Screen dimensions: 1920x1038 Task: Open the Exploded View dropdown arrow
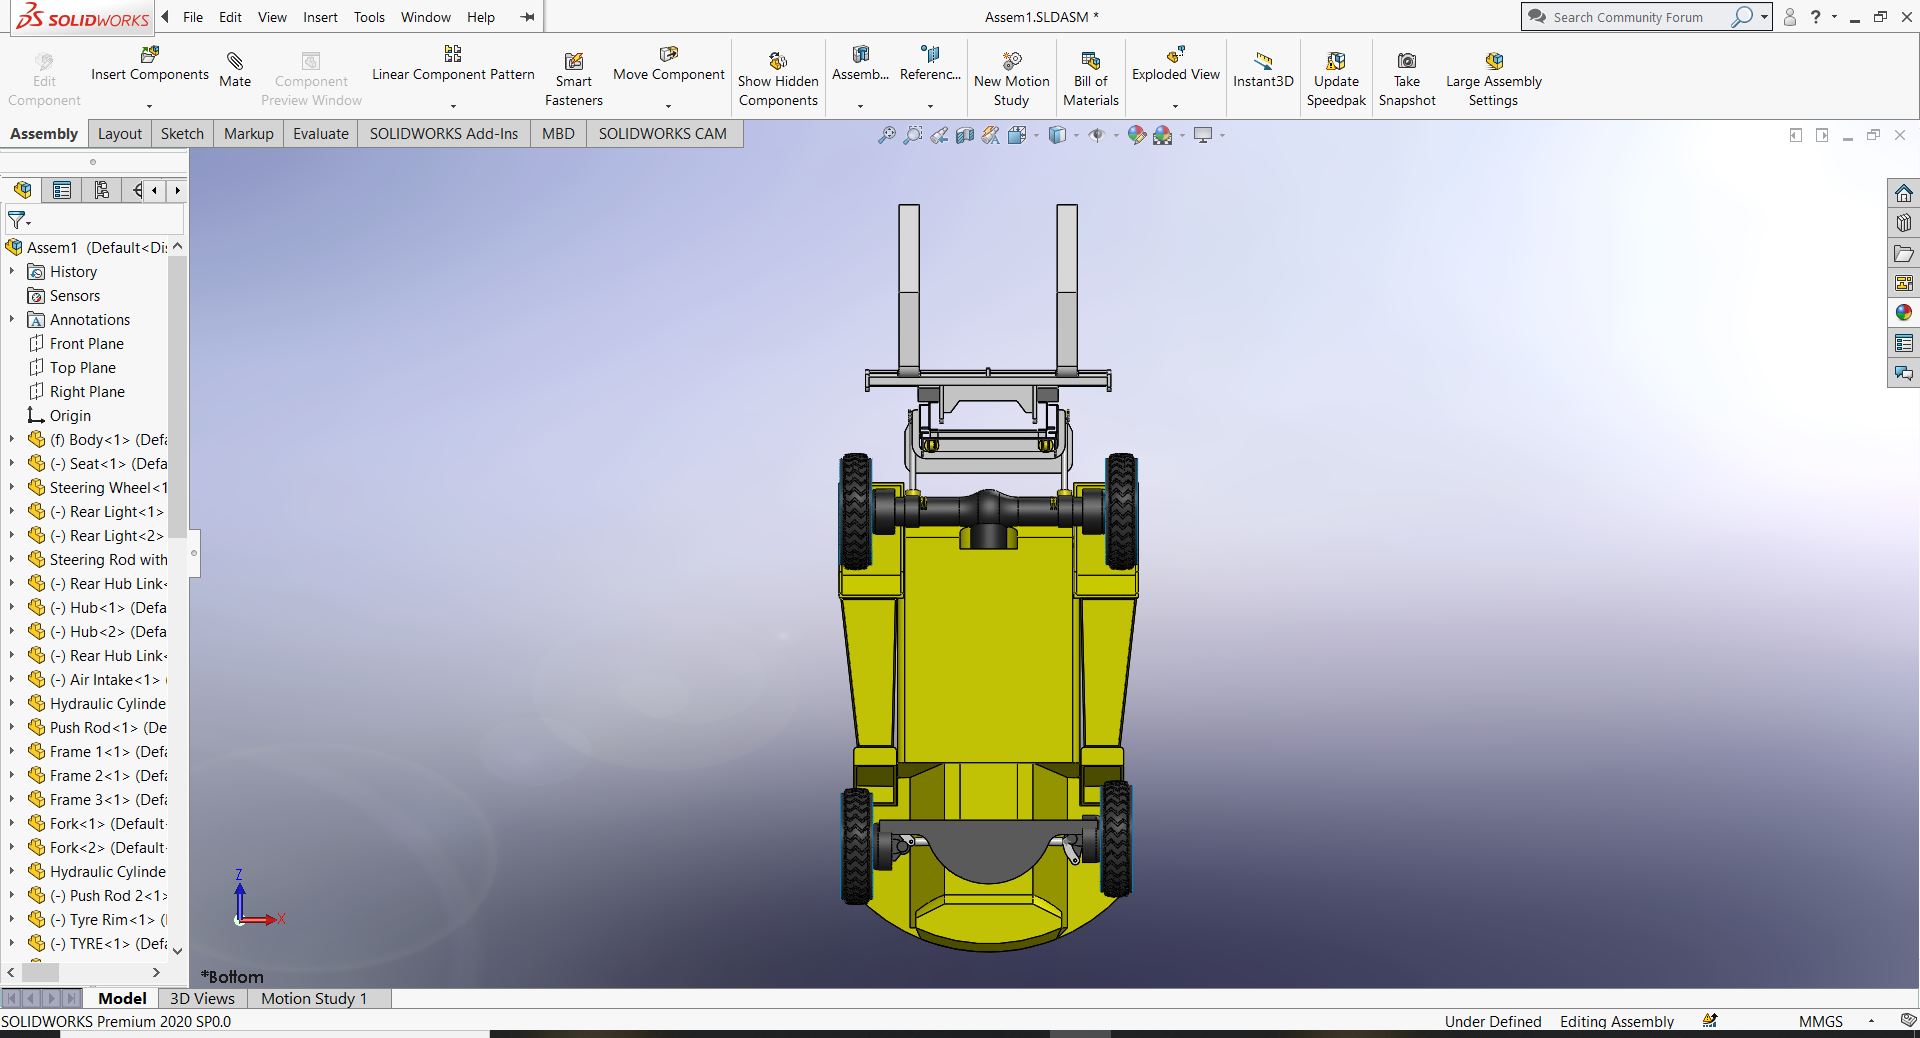coord(1175,105)
